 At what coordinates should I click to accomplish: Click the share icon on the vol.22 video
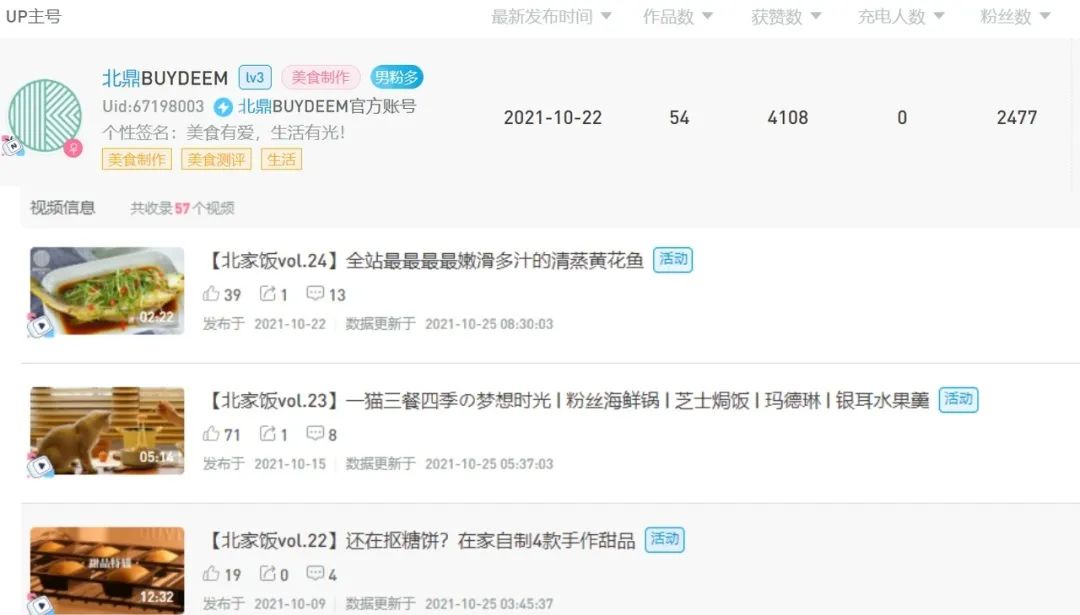(x=267, y=573)
